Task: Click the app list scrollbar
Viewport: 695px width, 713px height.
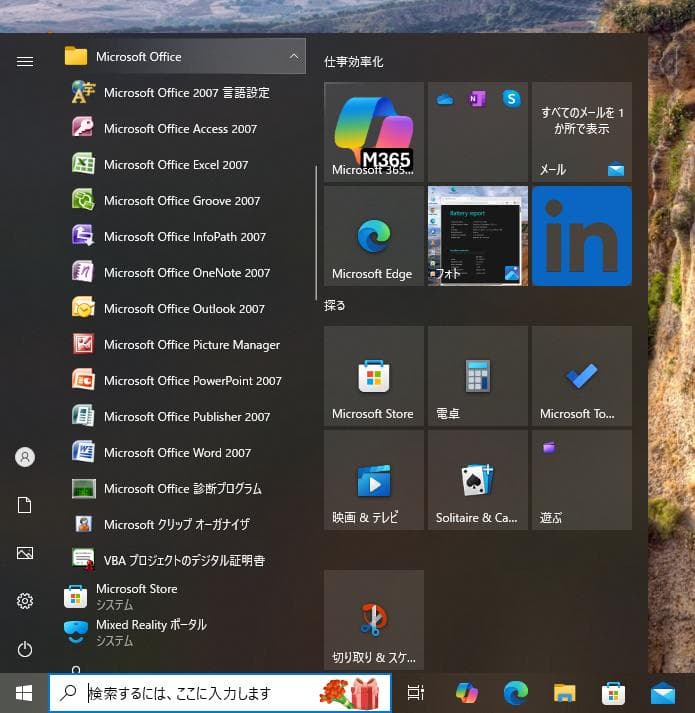Action: pyautogui.click(x=316, y=233)
